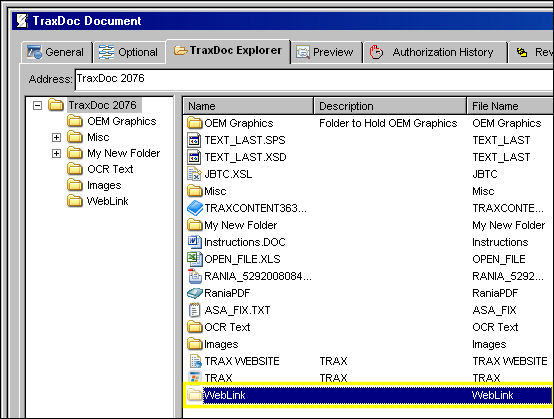This screenshot has width=554, height=419.
Task: Click the highlighted WebLink row name
Action: point(225,395)
